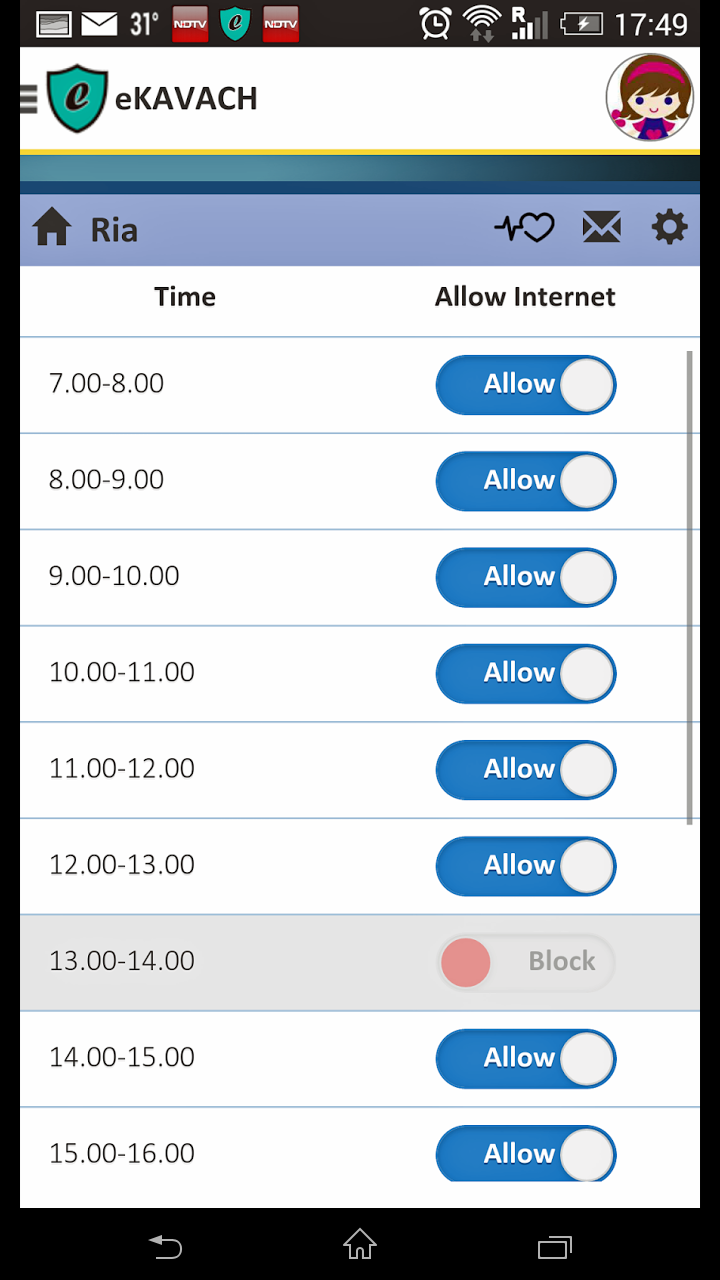This screenshot has height=1280, width=720.
Task: Tap the eKAVACH shield logo
Action: point(77,98)
